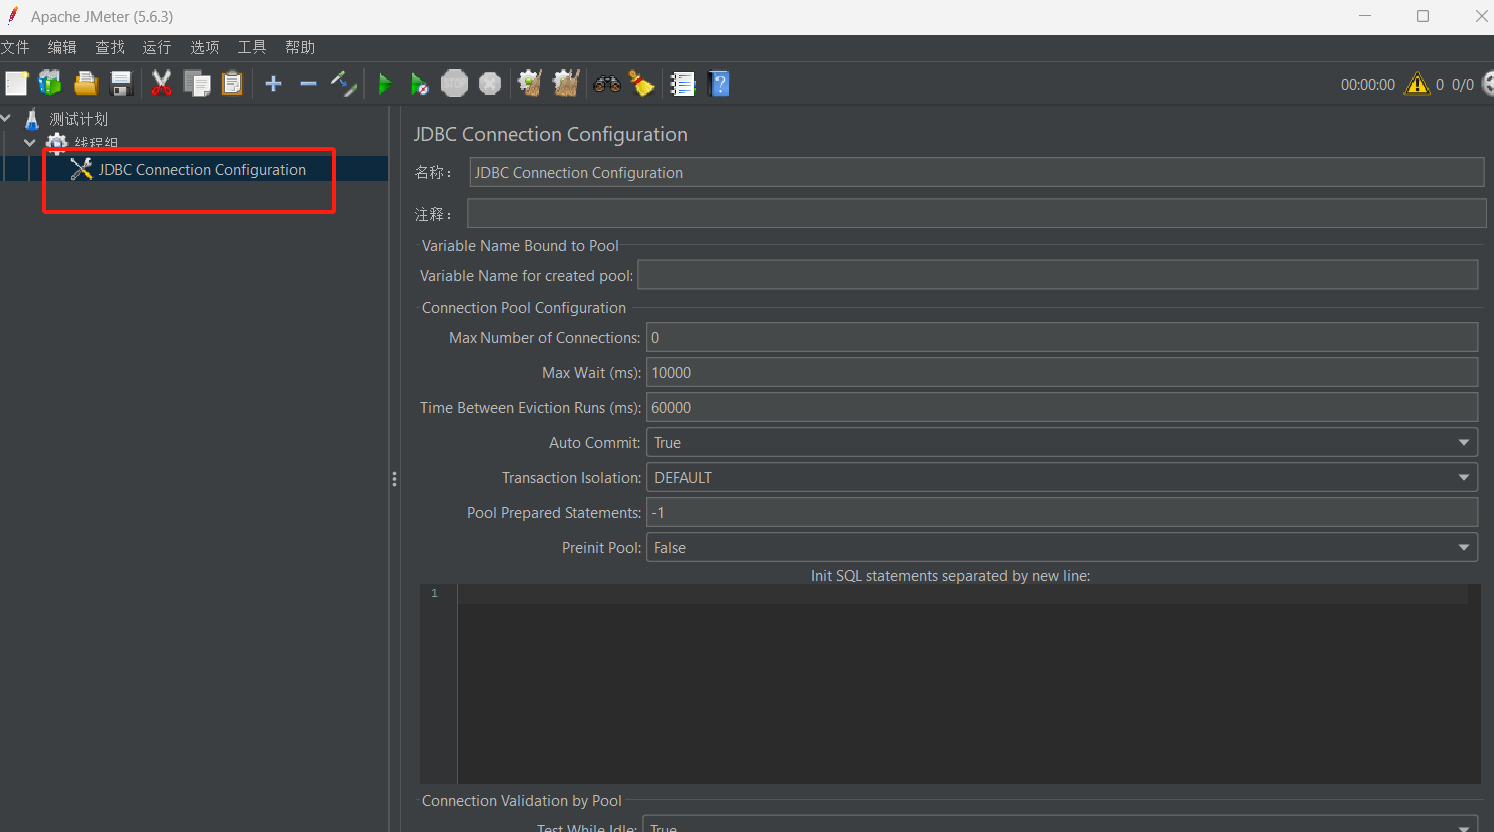This screenshot has height=832, width=1494.
Task: Open Help with question-mark book icon
Action: 719,84
